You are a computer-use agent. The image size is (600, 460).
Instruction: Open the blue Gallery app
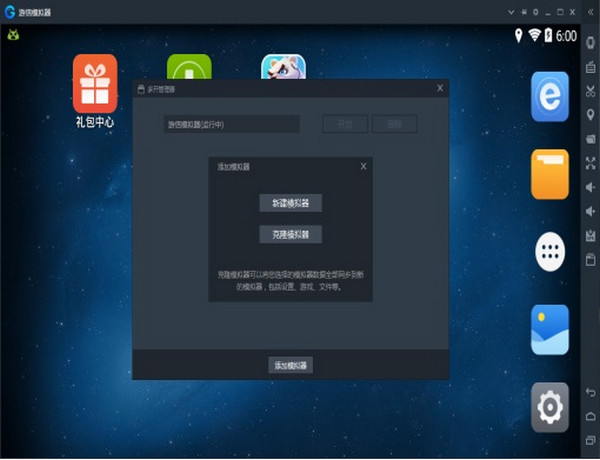click(550, 330)
